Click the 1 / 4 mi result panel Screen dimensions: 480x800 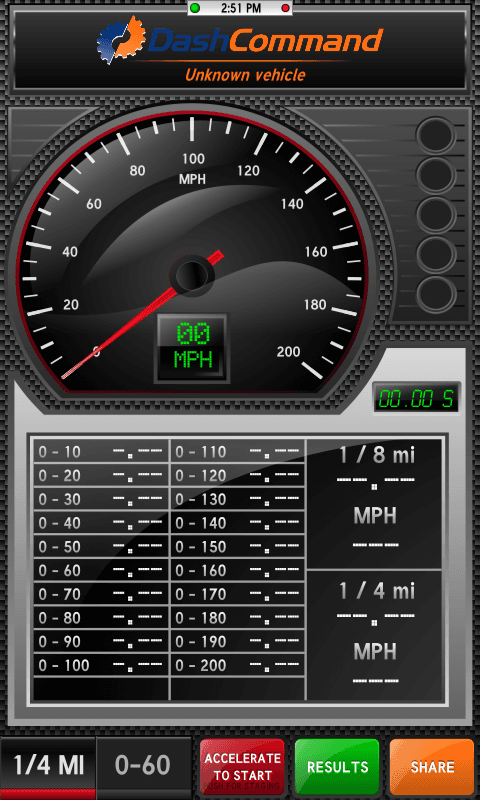coord(375,635)
